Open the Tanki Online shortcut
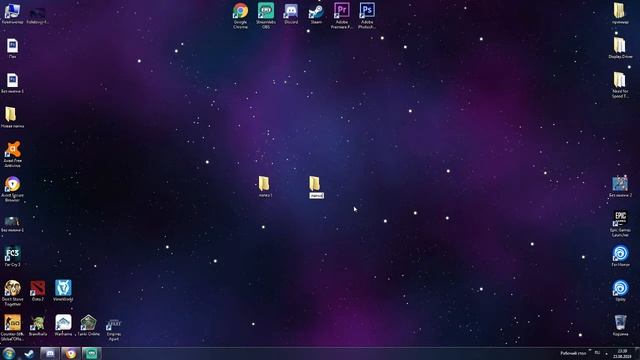 89,325
